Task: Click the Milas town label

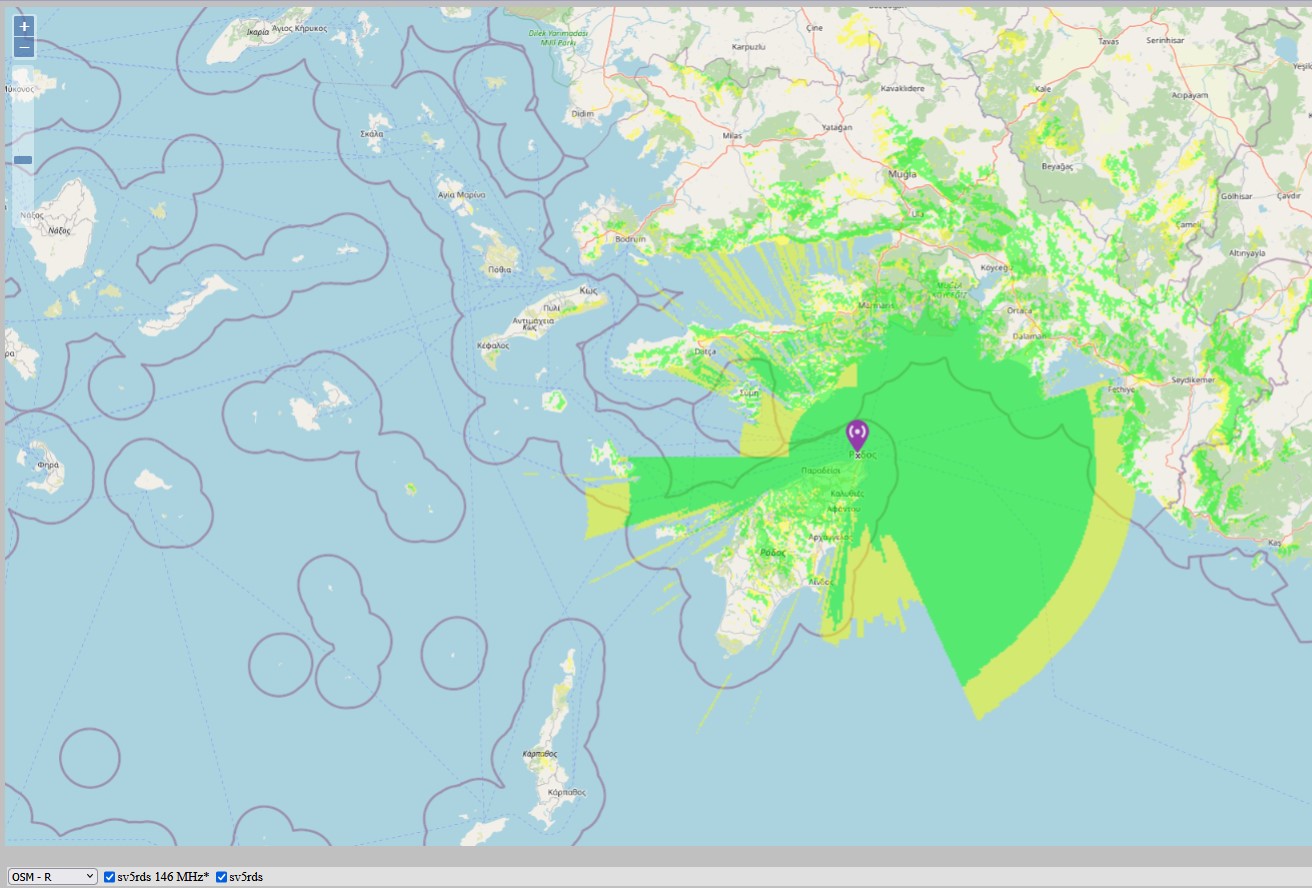Action: pyautogui.click(x=731, y=134)
